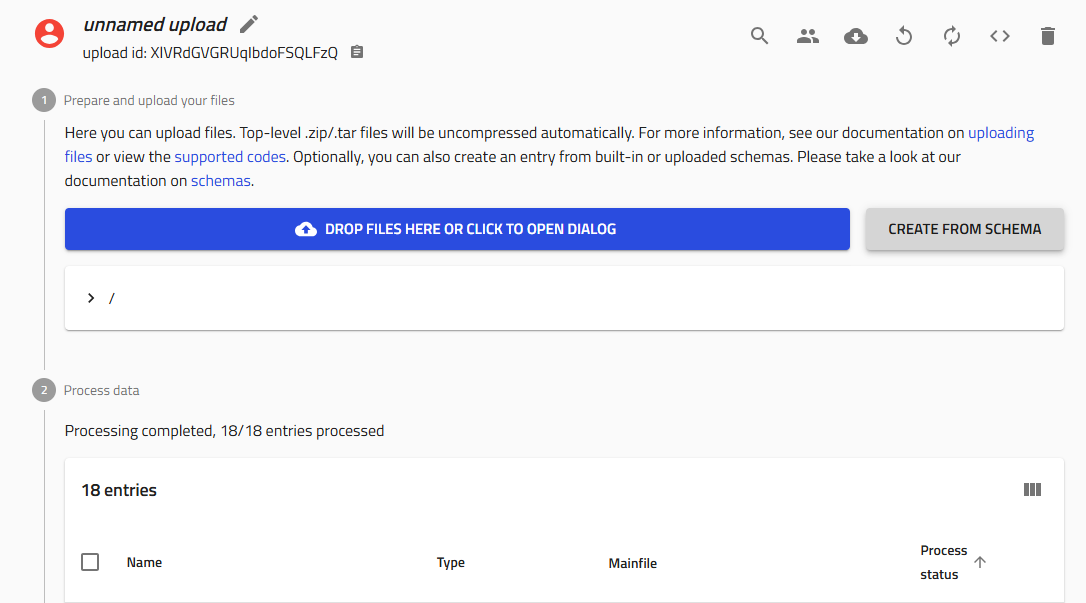Image resolution: width=1086 pixels, height=603 pixels.
Task: Reload the upload with the history icon
Action: pyautogui.click(x=903, y=35)
